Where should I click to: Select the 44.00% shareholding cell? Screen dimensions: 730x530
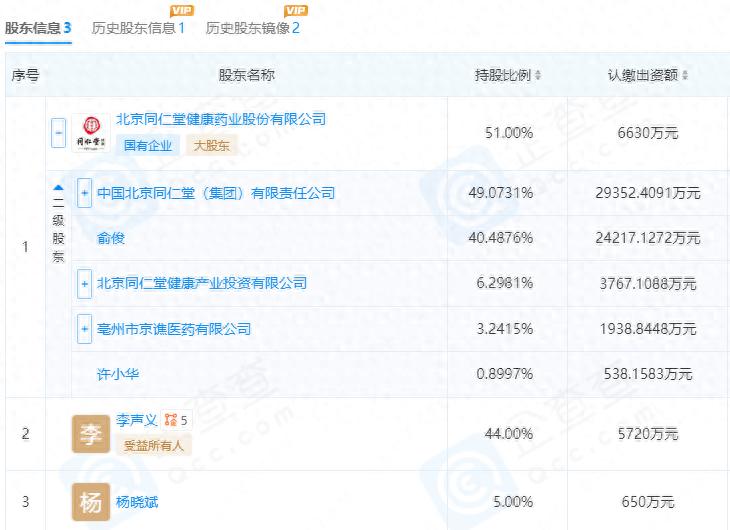click(509, 434)
